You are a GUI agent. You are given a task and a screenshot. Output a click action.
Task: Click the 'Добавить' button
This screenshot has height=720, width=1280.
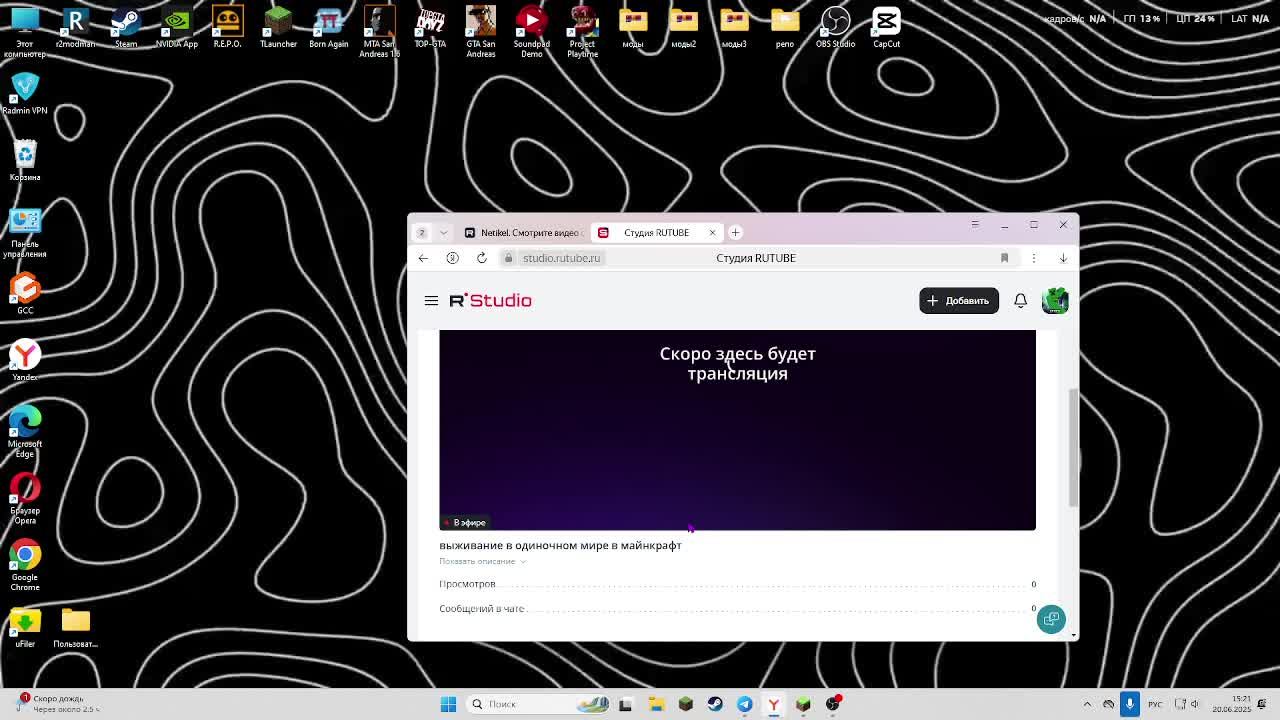(x=958, y=300)
